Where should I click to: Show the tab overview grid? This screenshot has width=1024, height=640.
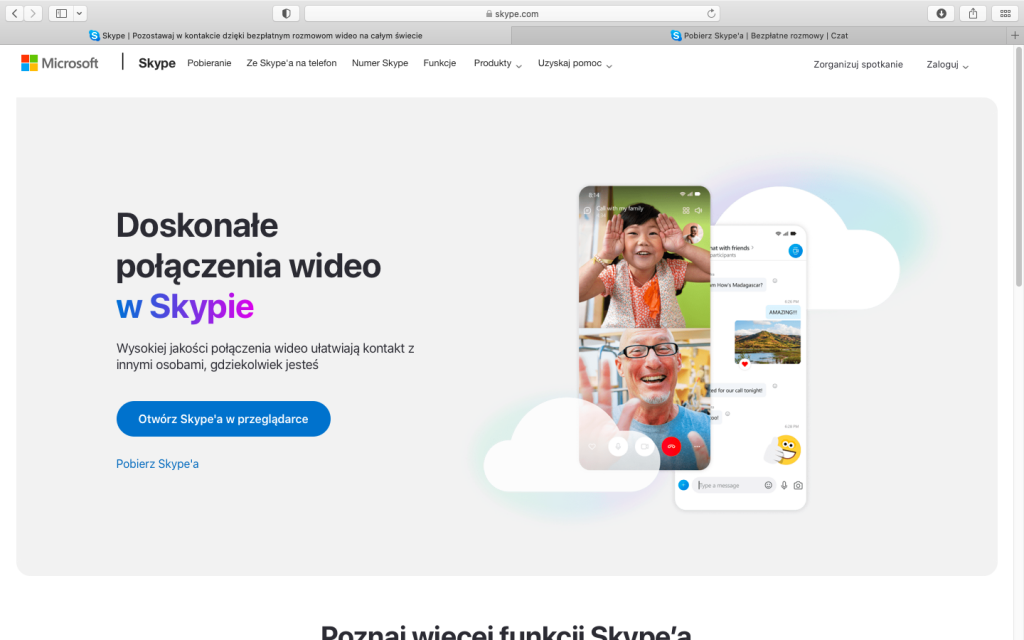coord(1003,13)
